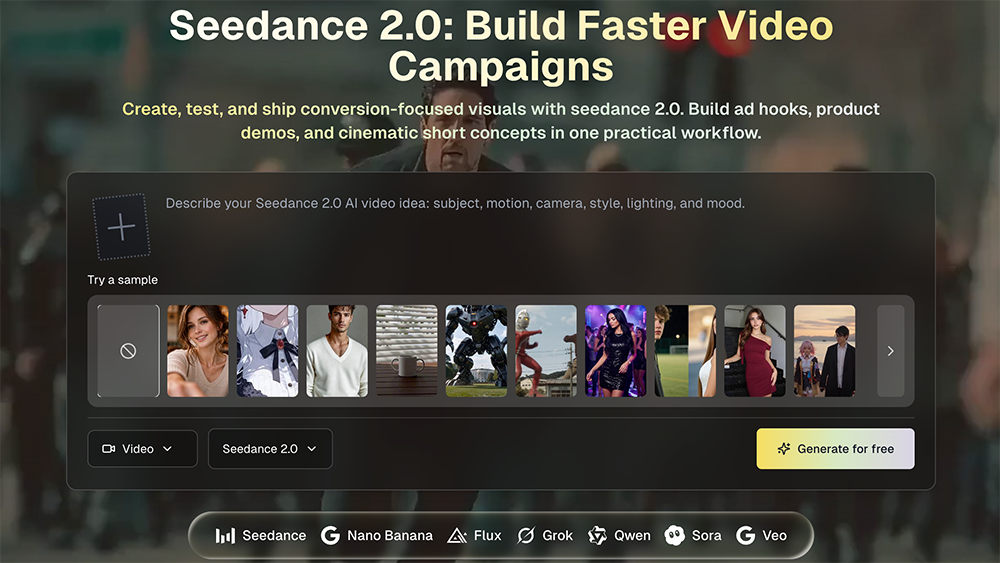Click the "Try a sample" label
Viewport: 1000px width, 563px height.
pyautogui.click(x=122, y=280)
